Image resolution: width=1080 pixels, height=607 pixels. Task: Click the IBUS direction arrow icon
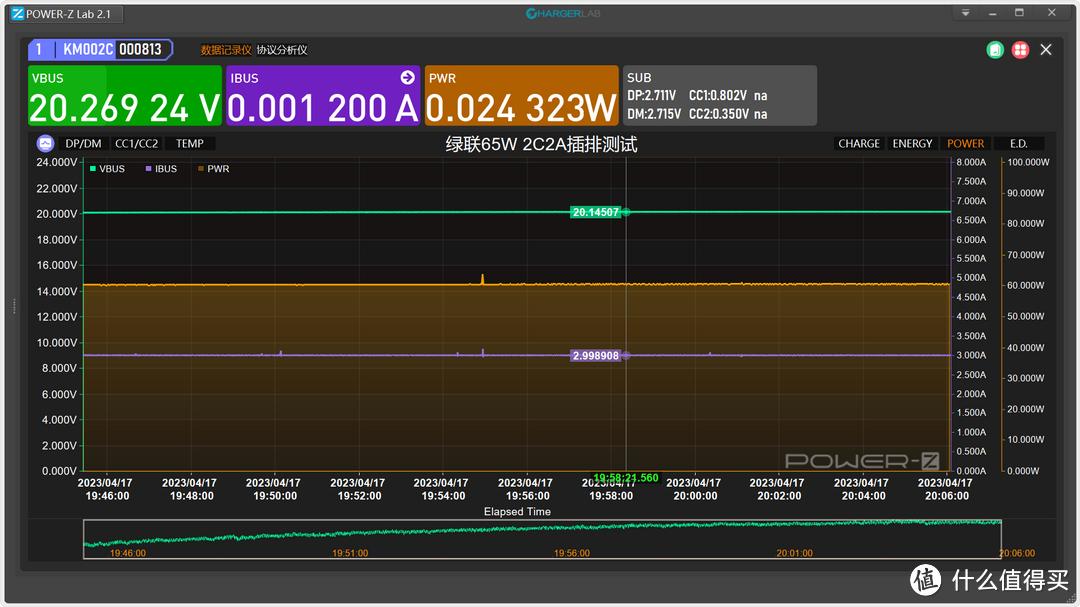coord(407,77)
